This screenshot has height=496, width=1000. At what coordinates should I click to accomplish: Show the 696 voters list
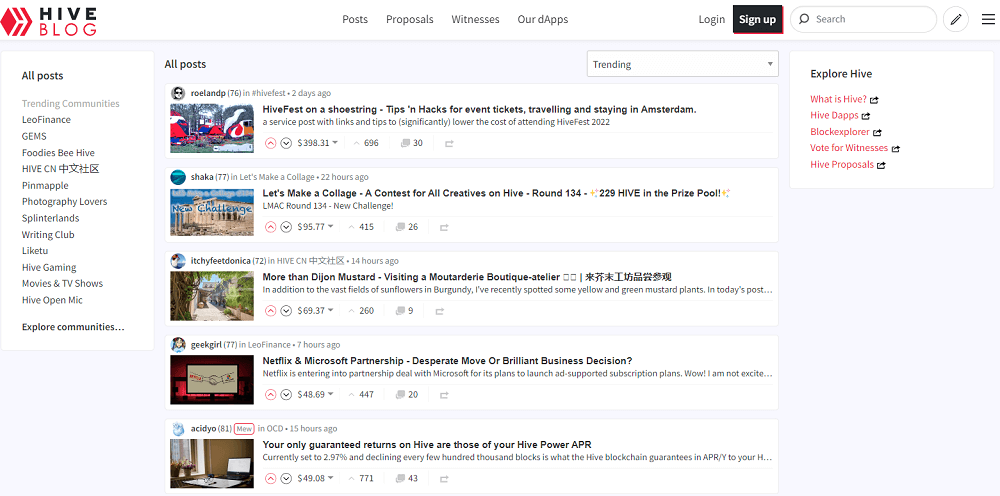click(x=365, y=143)
